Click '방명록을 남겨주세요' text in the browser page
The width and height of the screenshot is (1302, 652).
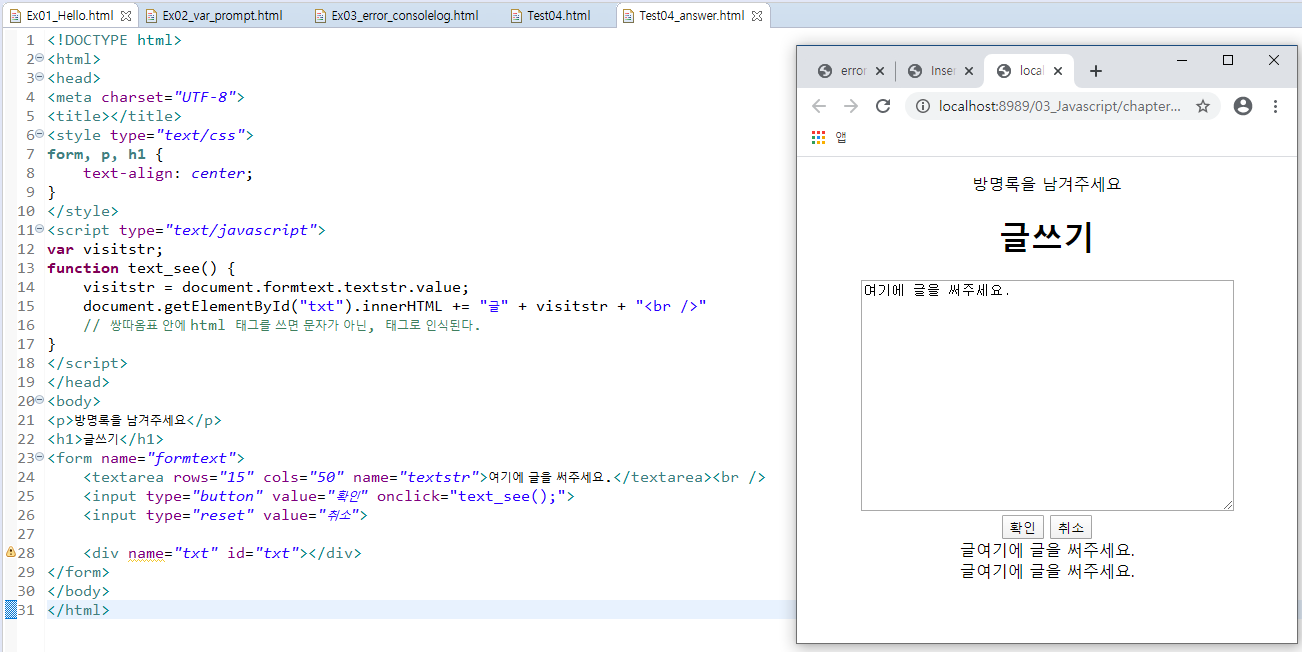click(1047, 184)
